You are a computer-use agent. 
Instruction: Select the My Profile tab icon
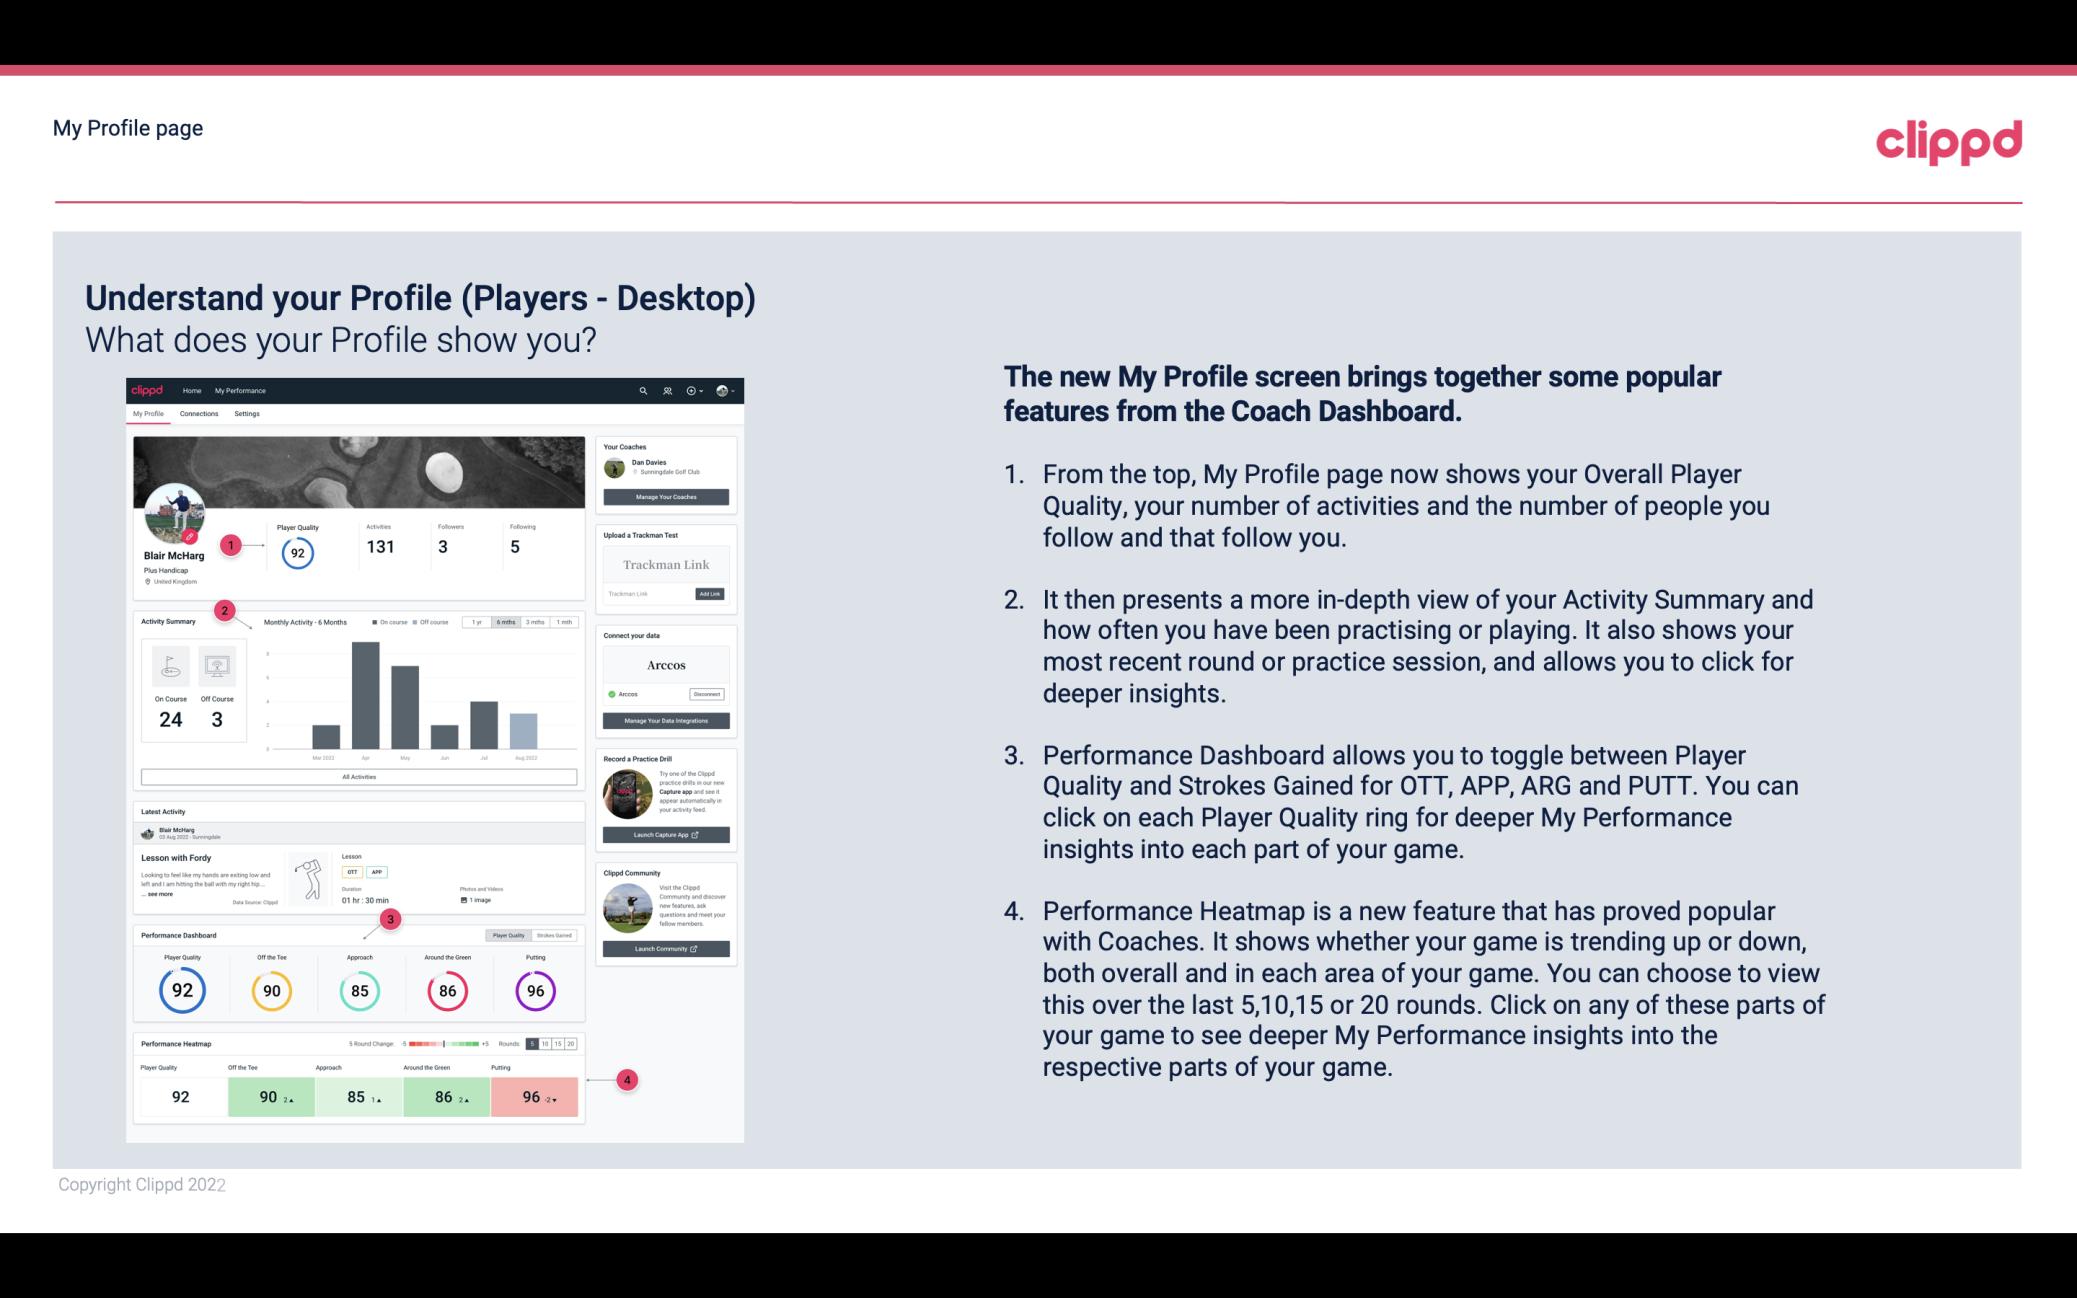(x=151, y=416)
